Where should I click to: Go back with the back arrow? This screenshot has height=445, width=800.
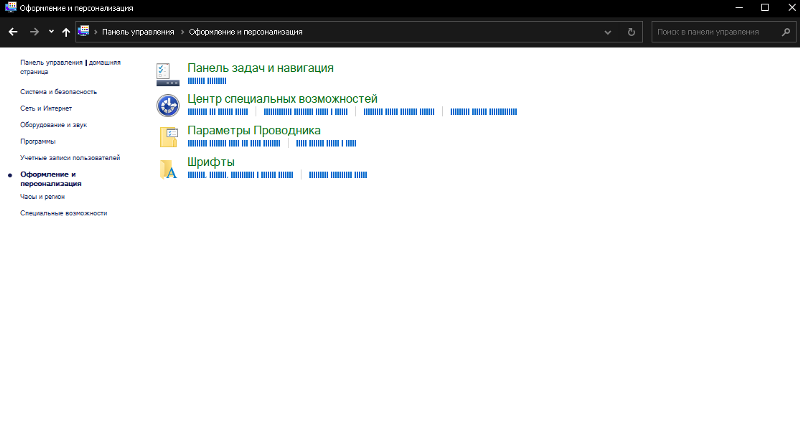13,32
